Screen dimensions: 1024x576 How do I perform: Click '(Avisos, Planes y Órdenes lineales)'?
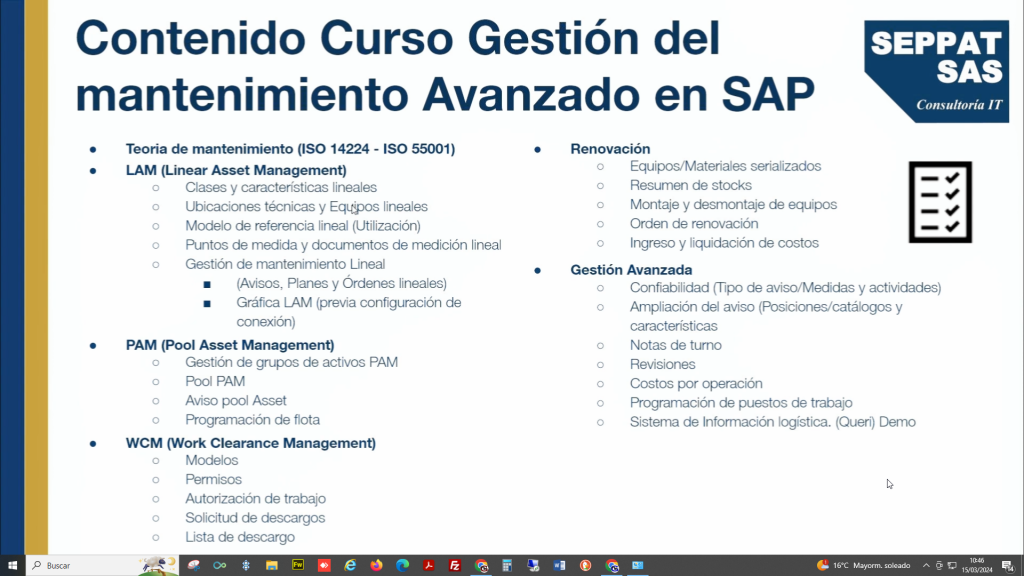point(342,283)
